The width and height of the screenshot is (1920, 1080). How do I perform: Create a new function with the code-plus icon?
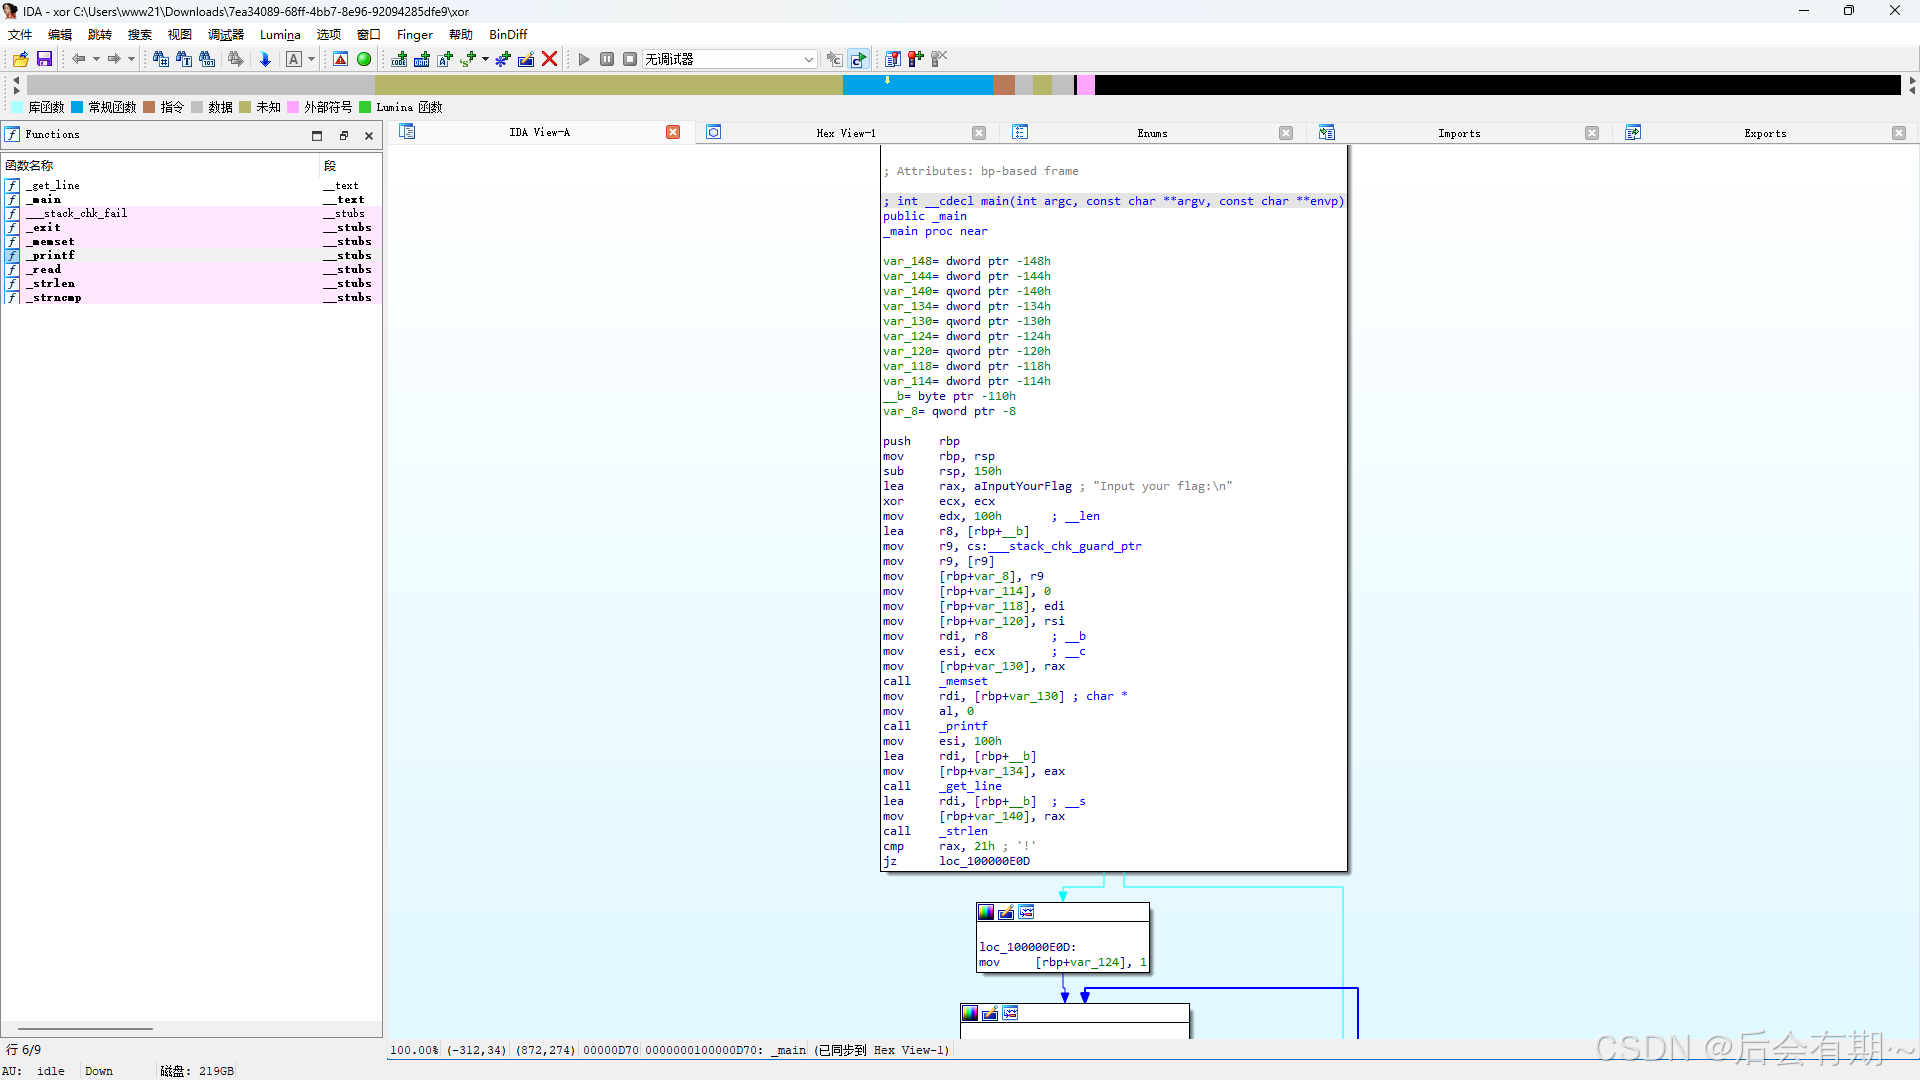point(398,59)
